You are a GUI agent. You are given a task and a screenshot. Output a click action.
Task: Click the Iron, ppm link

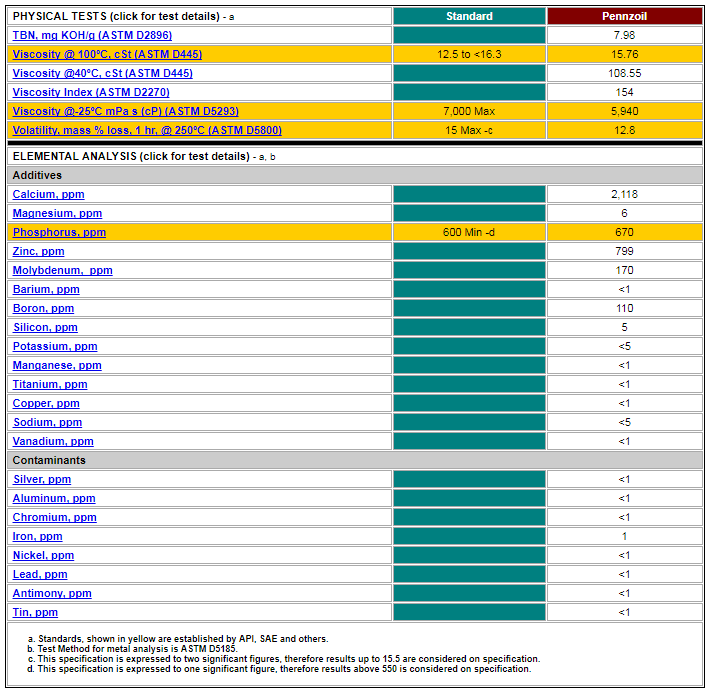37,536
